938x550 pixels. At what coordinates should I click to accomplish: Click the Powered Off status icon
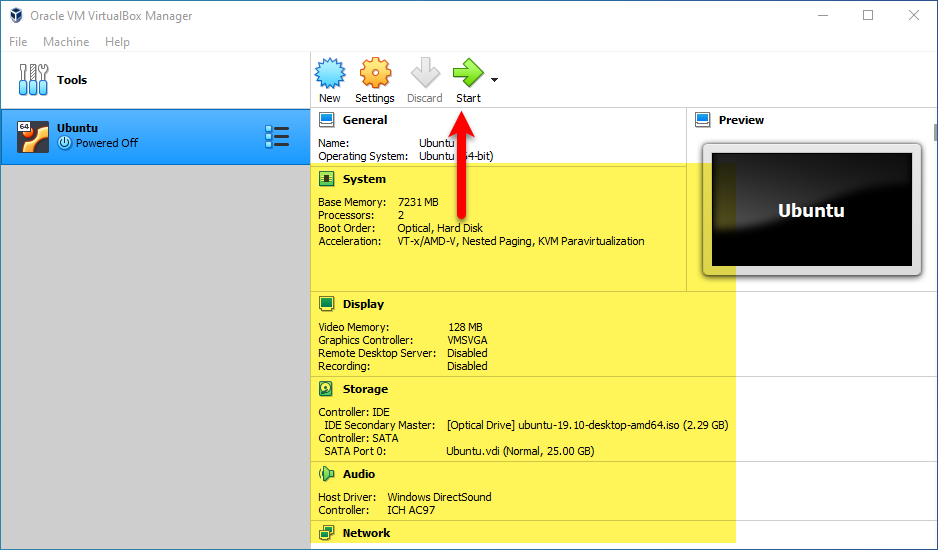65,143
